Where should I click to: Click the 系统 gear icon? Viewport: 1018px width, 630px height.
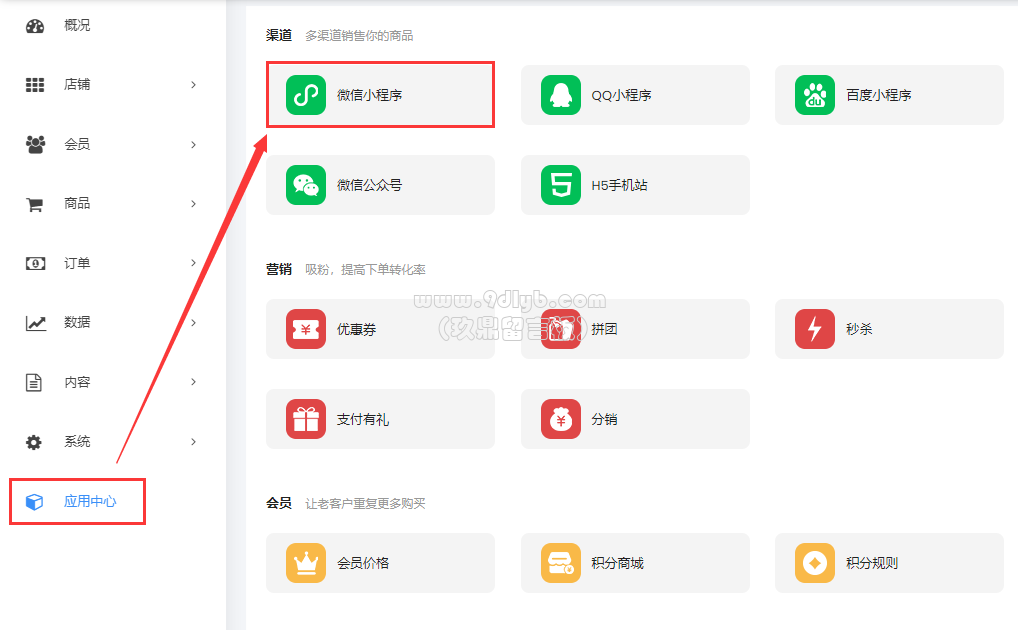(34, 442)
